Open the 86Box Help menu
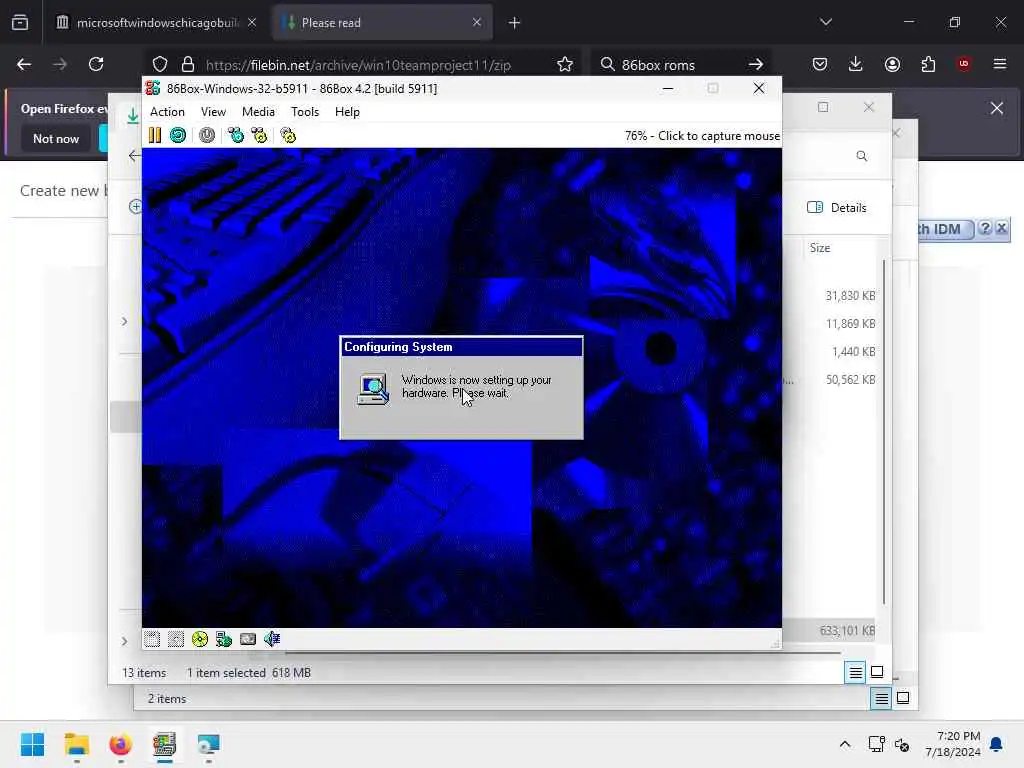 click(347, 112)
